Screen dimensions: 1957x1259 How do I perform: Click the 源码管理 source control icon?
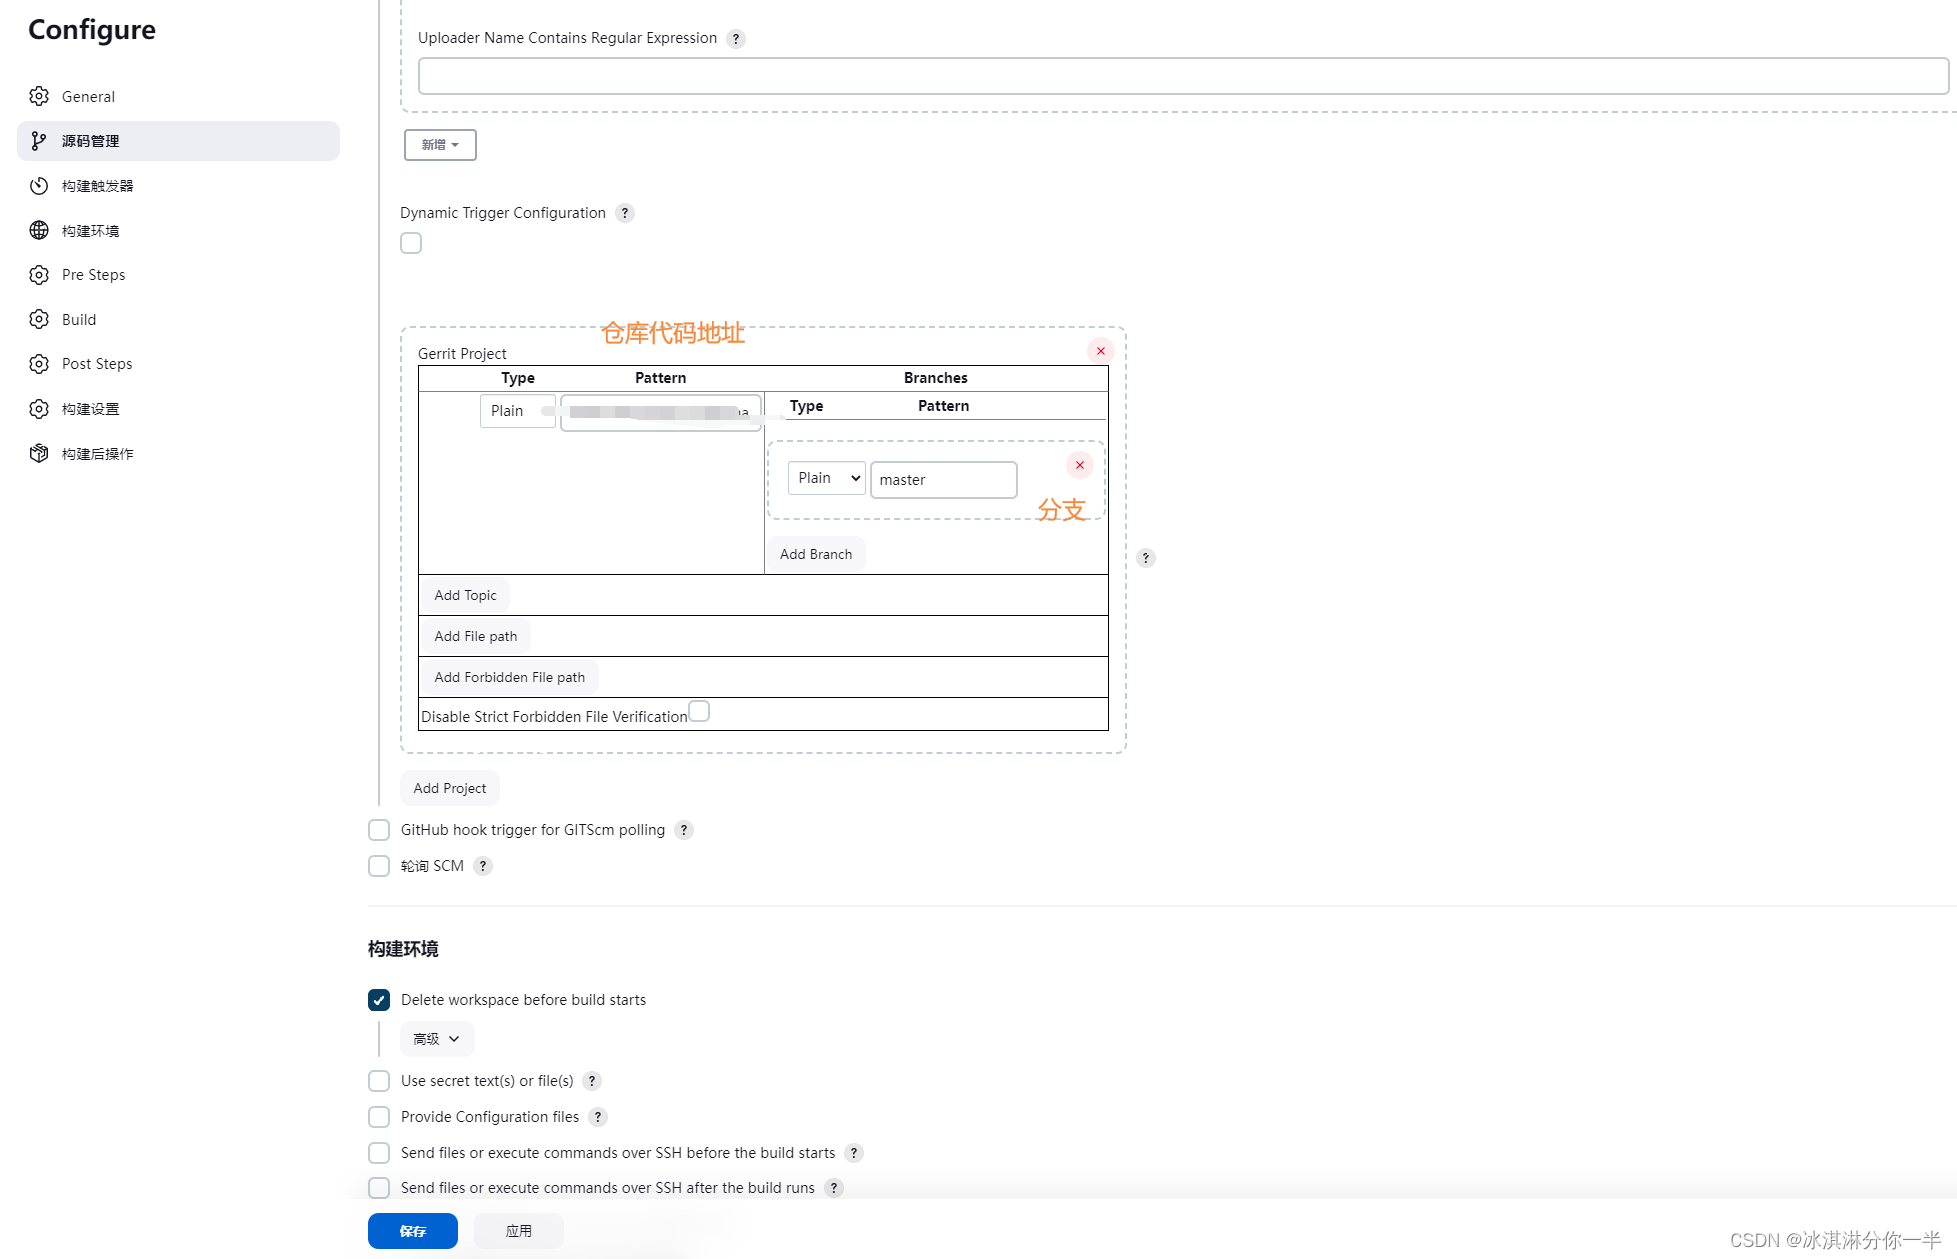click(x=41, y=140)
